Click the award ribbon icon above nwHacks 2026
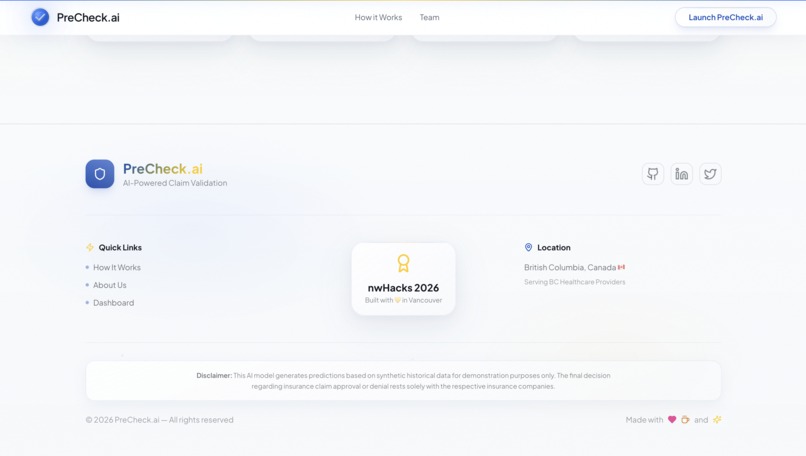This screenshot has width=806, height=456. click(x=404, y=263)
